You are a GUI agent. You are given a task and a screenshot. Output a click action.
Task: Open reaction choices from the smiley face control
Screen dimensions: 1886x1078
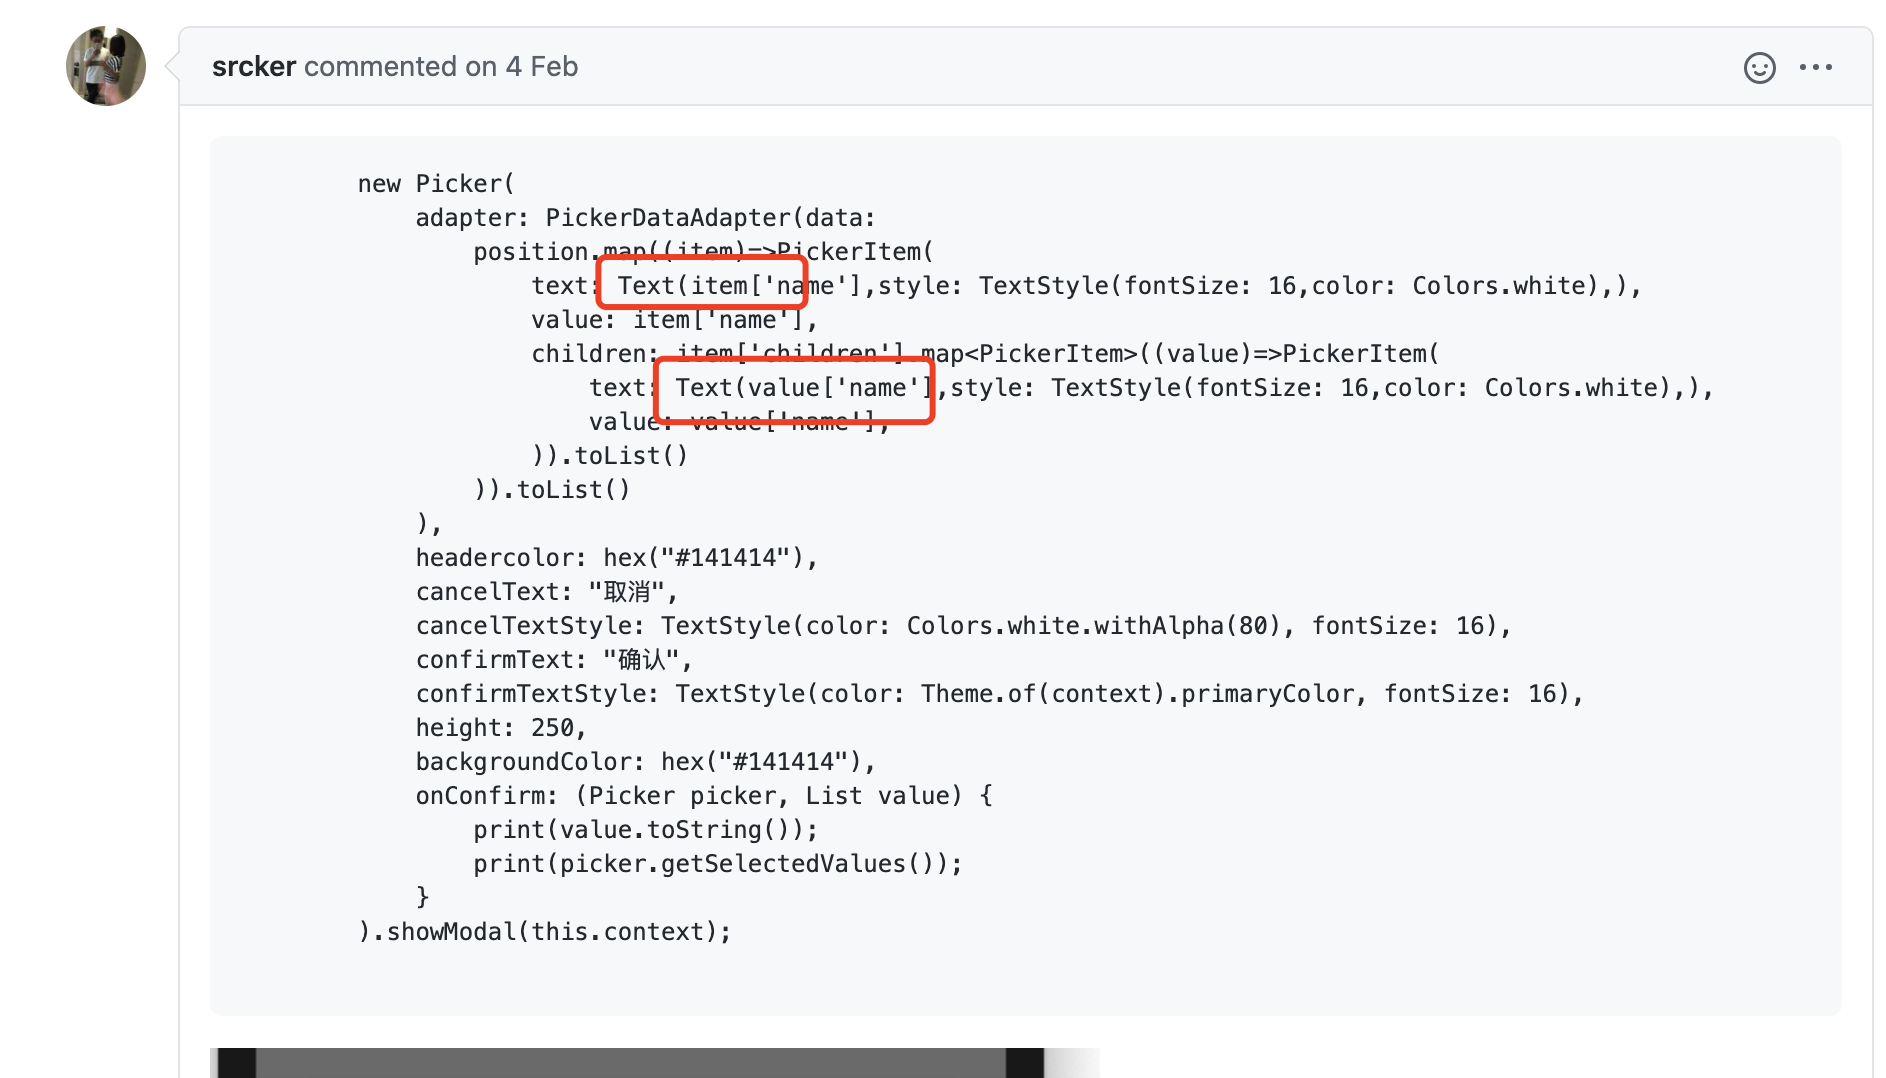(x=1759, y=67)
